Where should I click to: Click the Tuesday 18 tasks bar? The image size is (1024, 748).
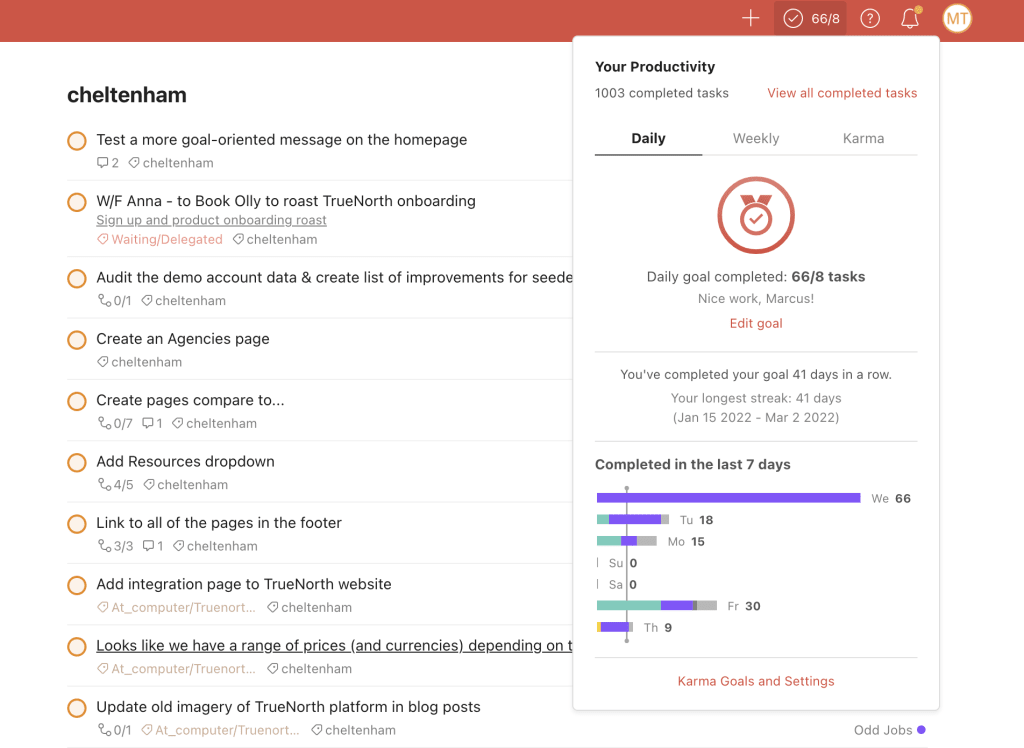[633, 519]
